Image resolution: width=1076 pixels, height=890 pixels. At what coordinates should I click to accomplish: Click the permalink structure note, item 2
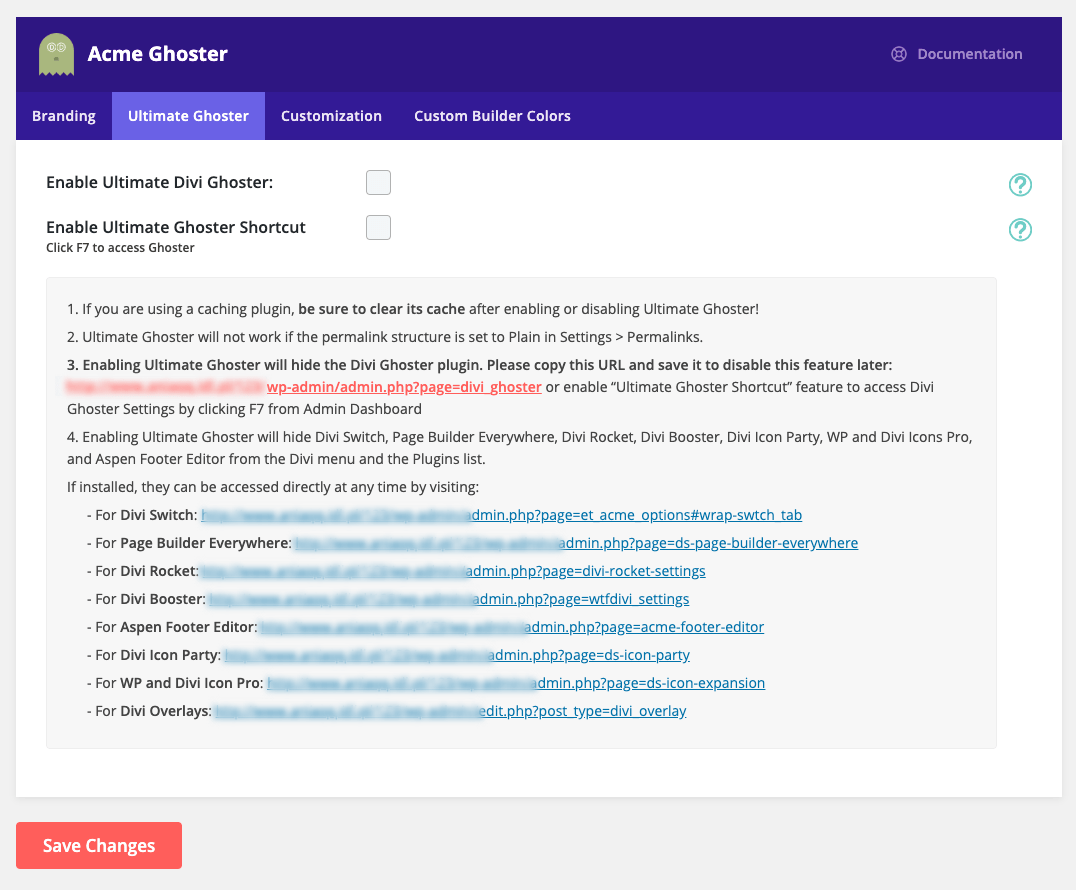click(385, 338)
